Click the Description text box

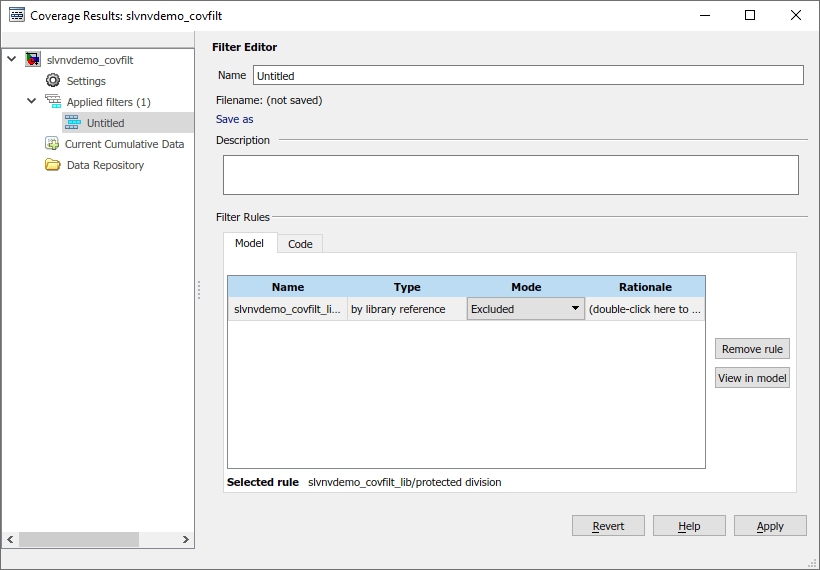click(x=510, y=175)
